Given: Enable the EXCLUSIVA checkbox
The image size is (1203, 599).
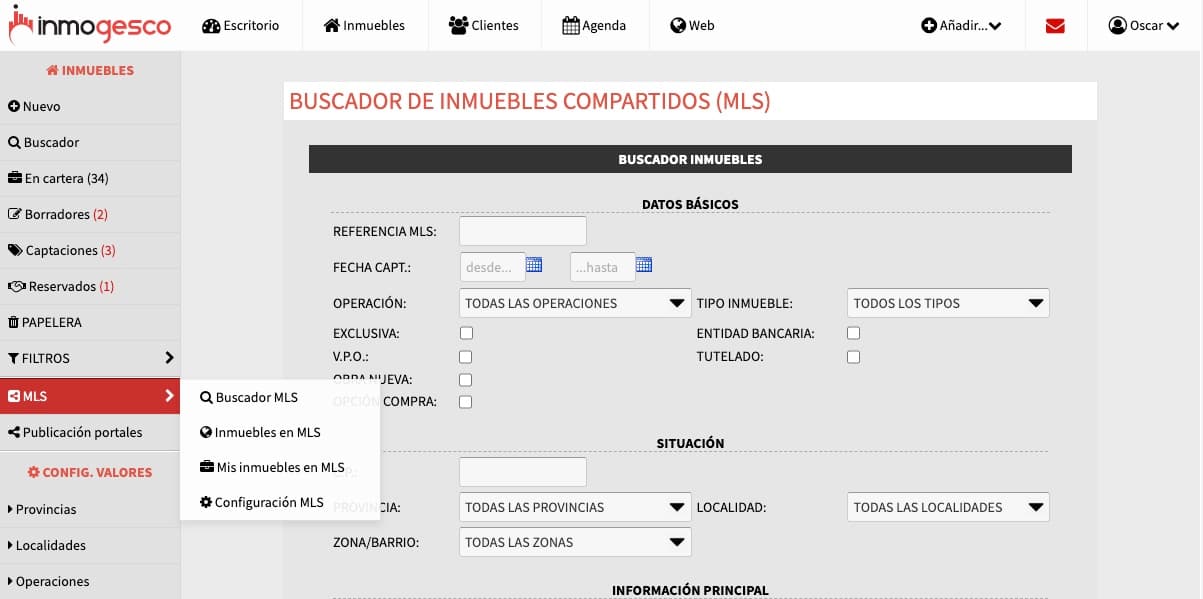Looking at the screenshot, I should tap(466, 333).
